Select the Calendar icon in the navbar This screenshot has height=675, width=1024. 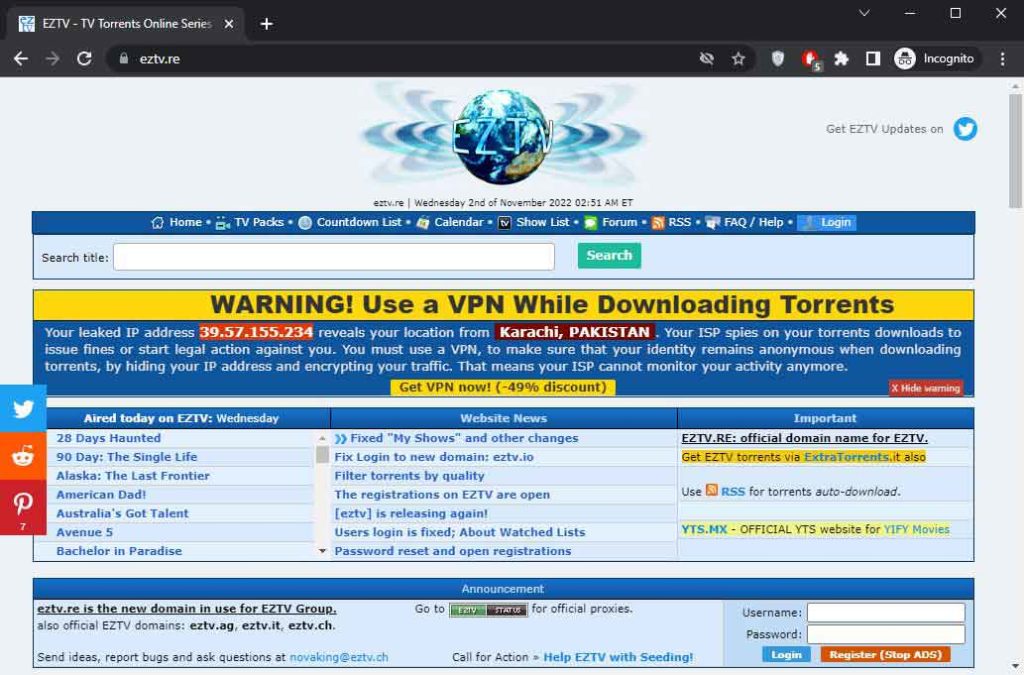coord(426,222)
